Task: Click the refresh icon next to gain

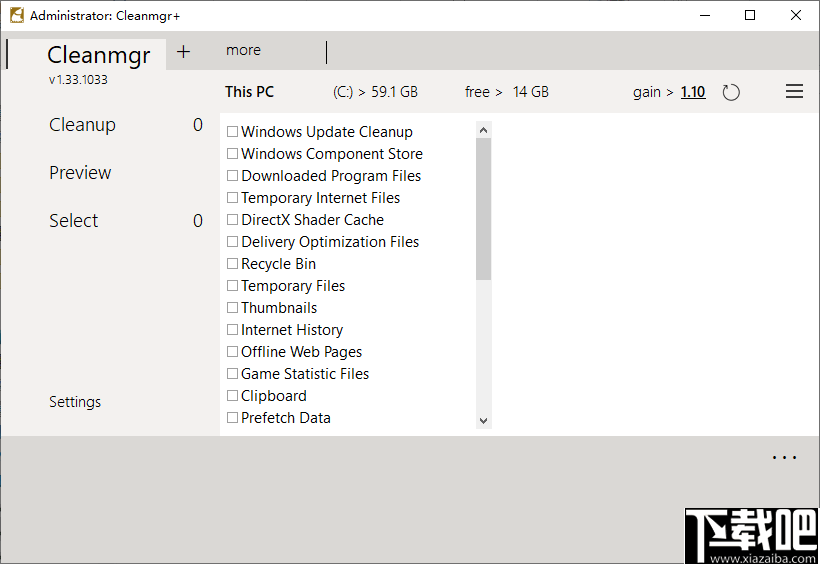Action: coord(731,93)
